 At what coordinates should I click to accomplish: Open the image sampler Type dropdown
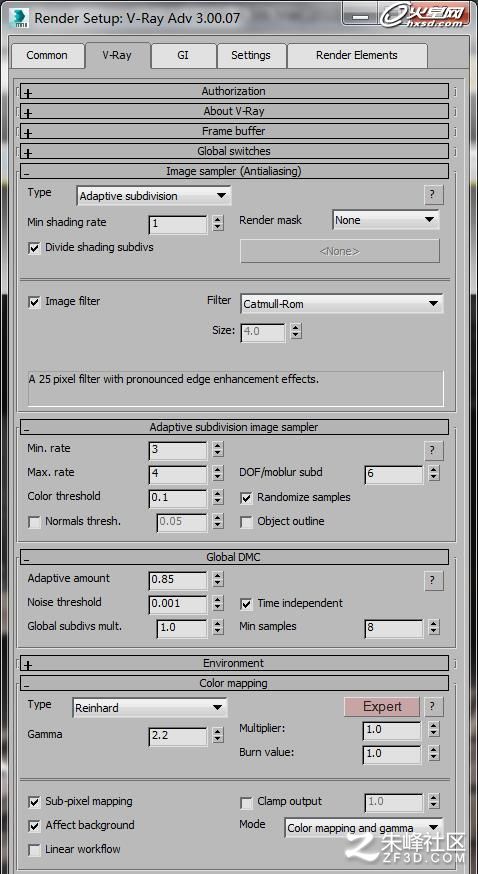point(153,196)
